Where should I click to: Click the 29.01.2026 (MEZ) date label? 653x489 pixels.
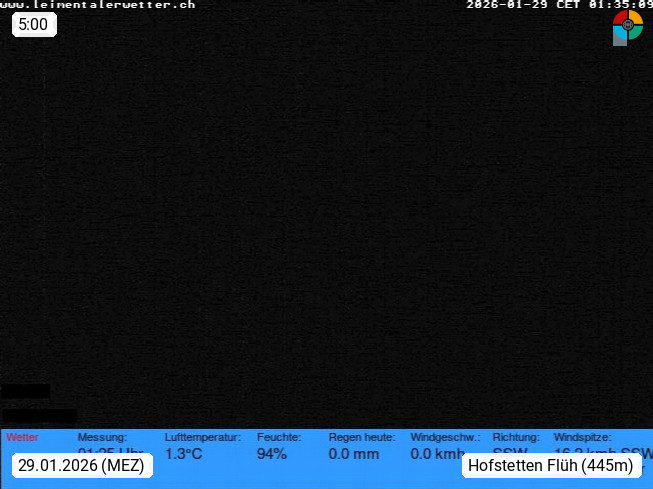click(x=81, y=466)
